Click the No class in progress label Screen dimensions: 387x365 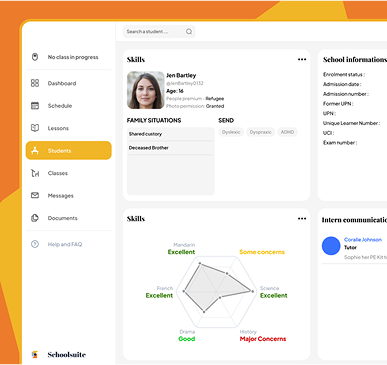tap(73, 57)
